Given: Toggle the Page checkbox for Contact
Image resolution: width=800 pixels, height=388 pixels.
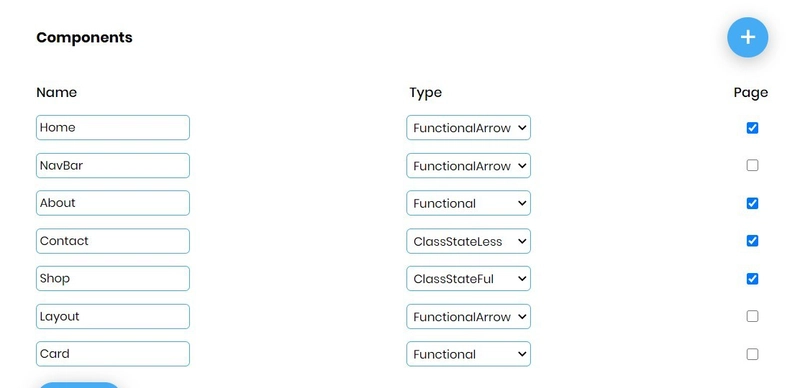Looking at the screenshot, I should tap(752, 240).
